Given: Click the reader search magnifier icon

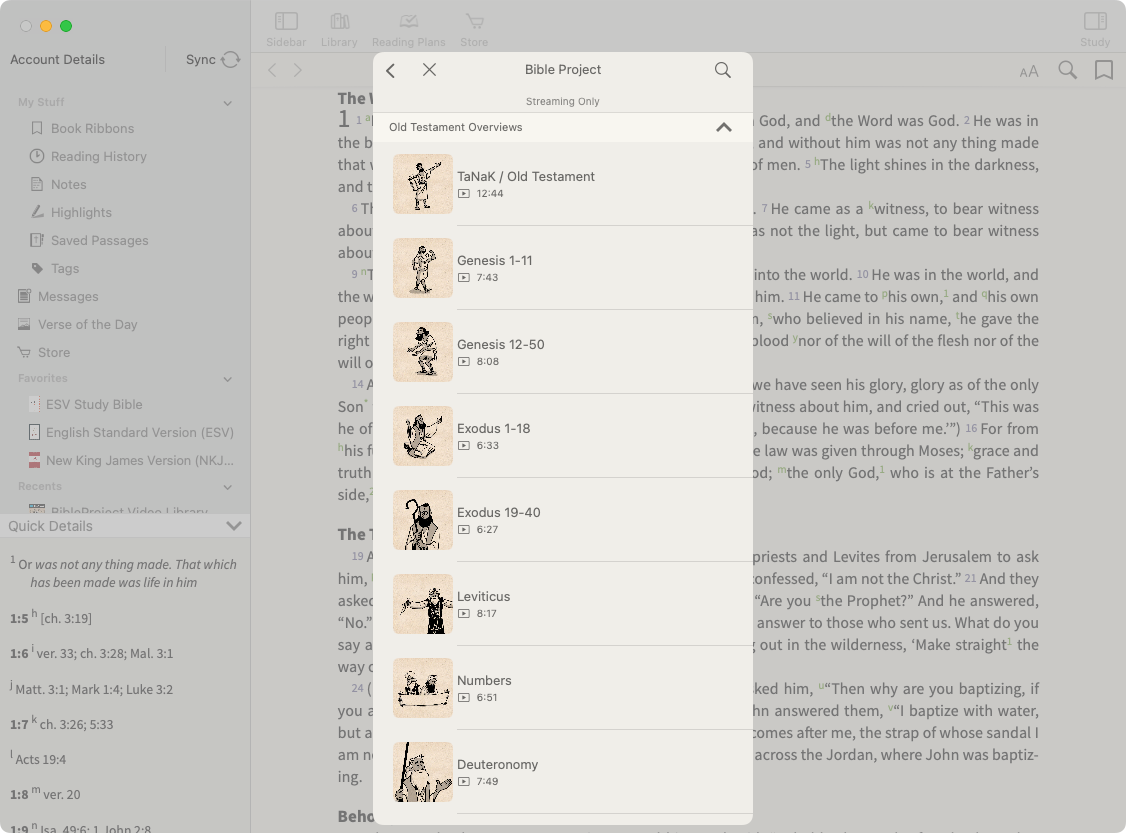Looking at the screenshot, I should (1068, 70).
